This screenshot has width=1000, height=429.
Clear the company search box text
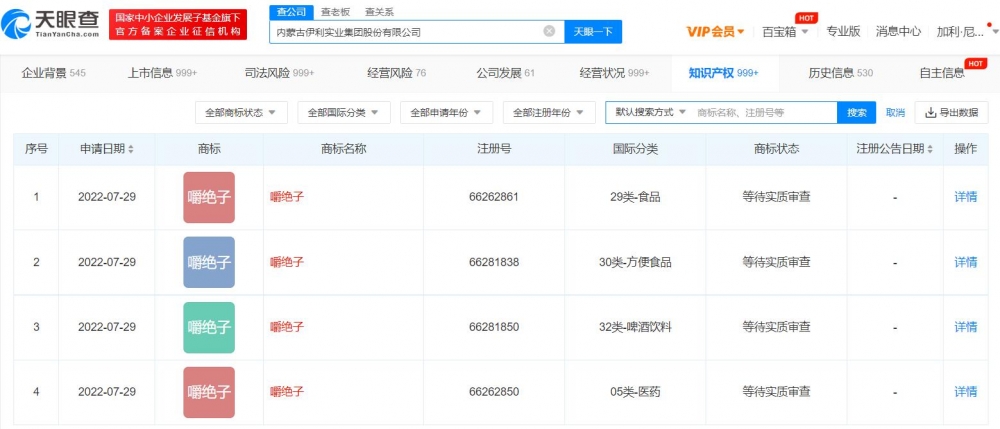tap(549, 32)
